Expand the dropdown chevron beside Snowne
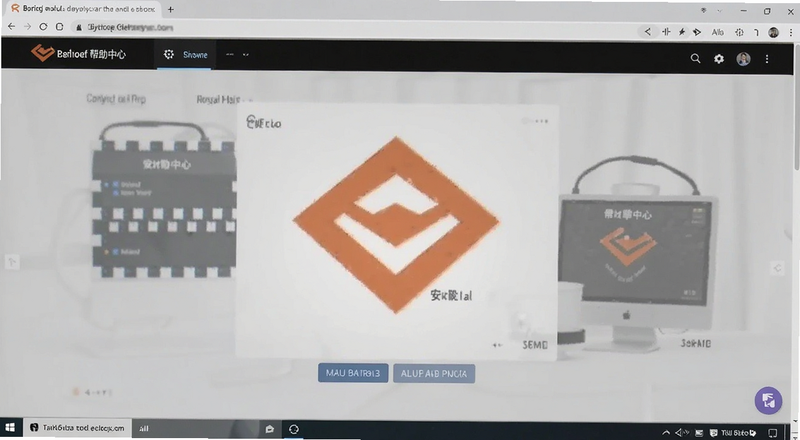The image size is (800, 440). [246, 55]
